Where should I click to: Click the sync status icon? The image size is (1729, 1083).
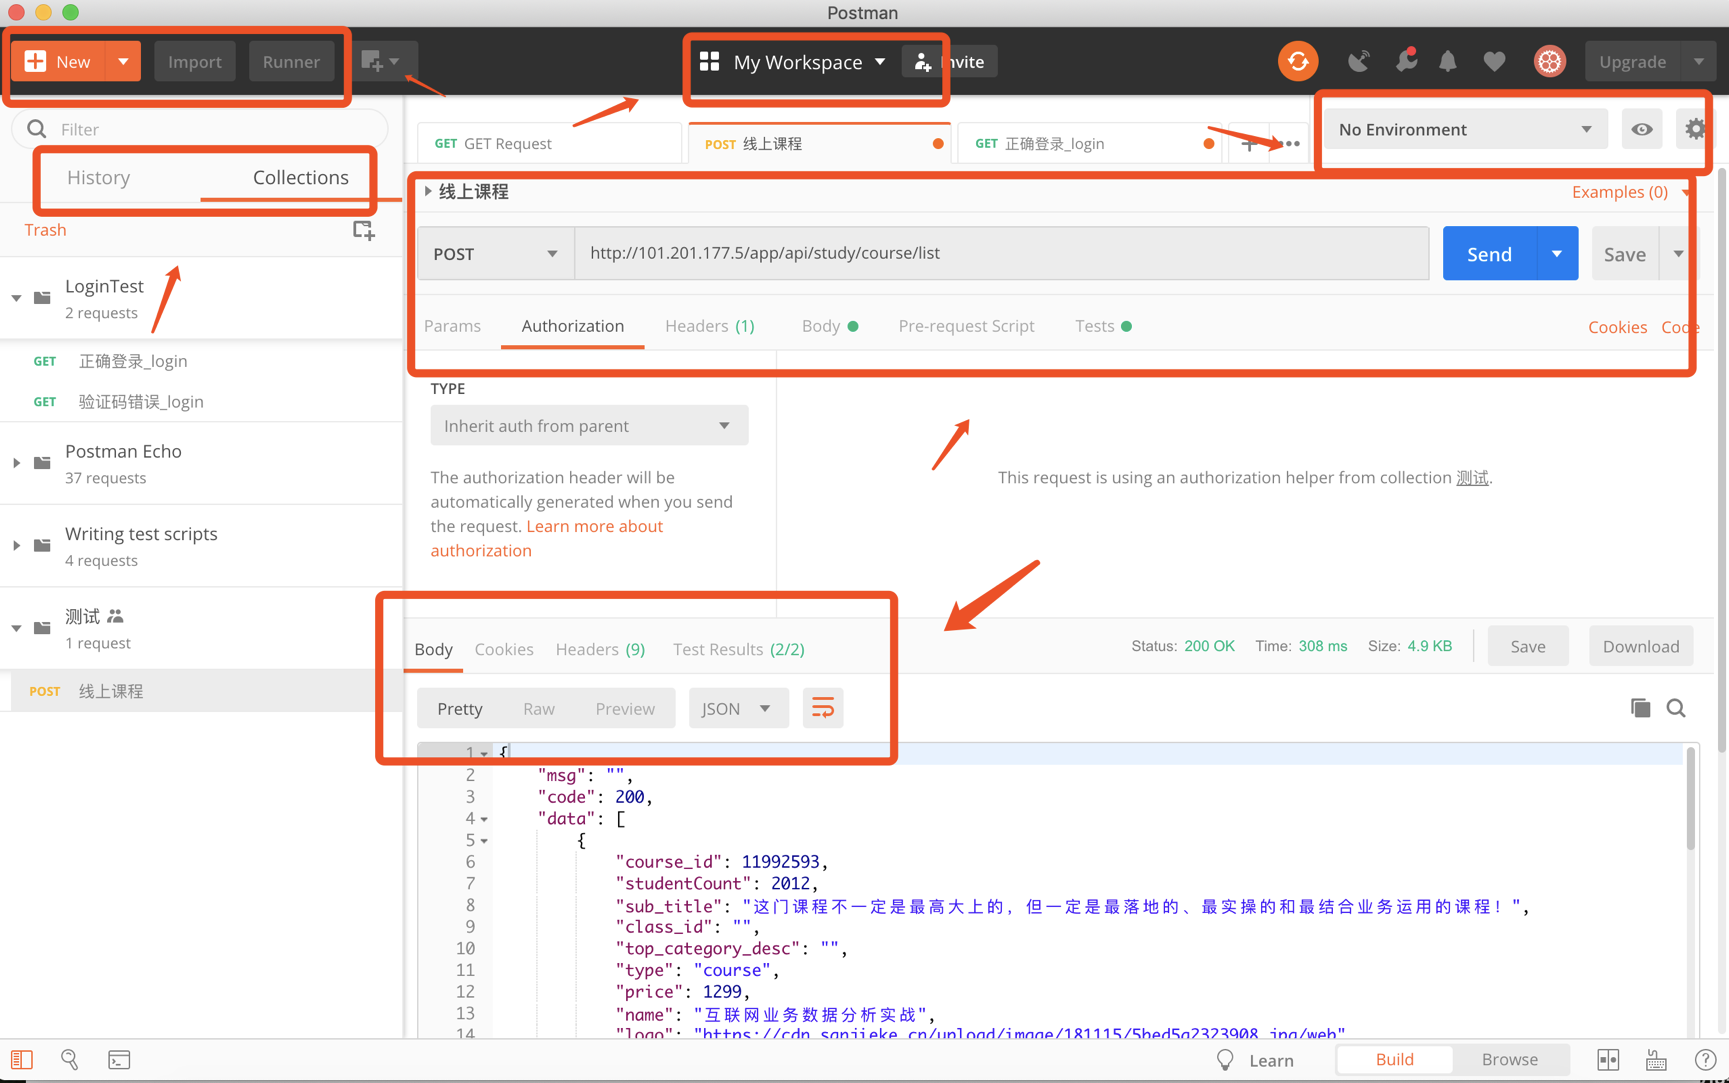pos(1298,61)
